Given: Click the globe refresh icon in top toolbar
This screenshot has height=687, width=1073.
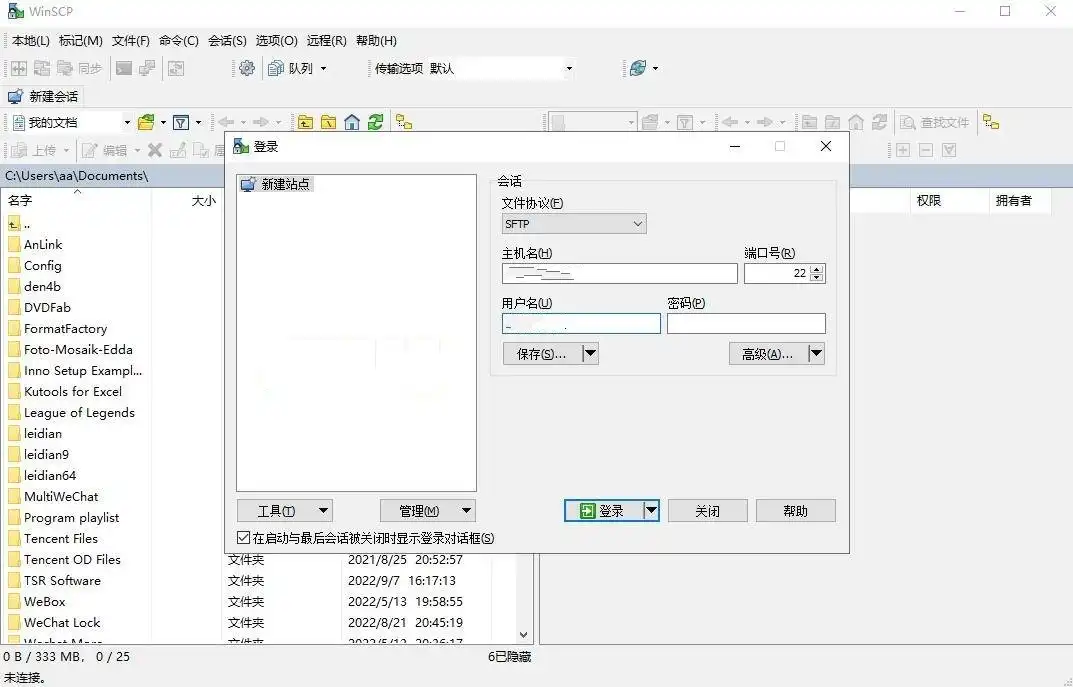Looking at the screenshot, I should [x=638, y=68].
